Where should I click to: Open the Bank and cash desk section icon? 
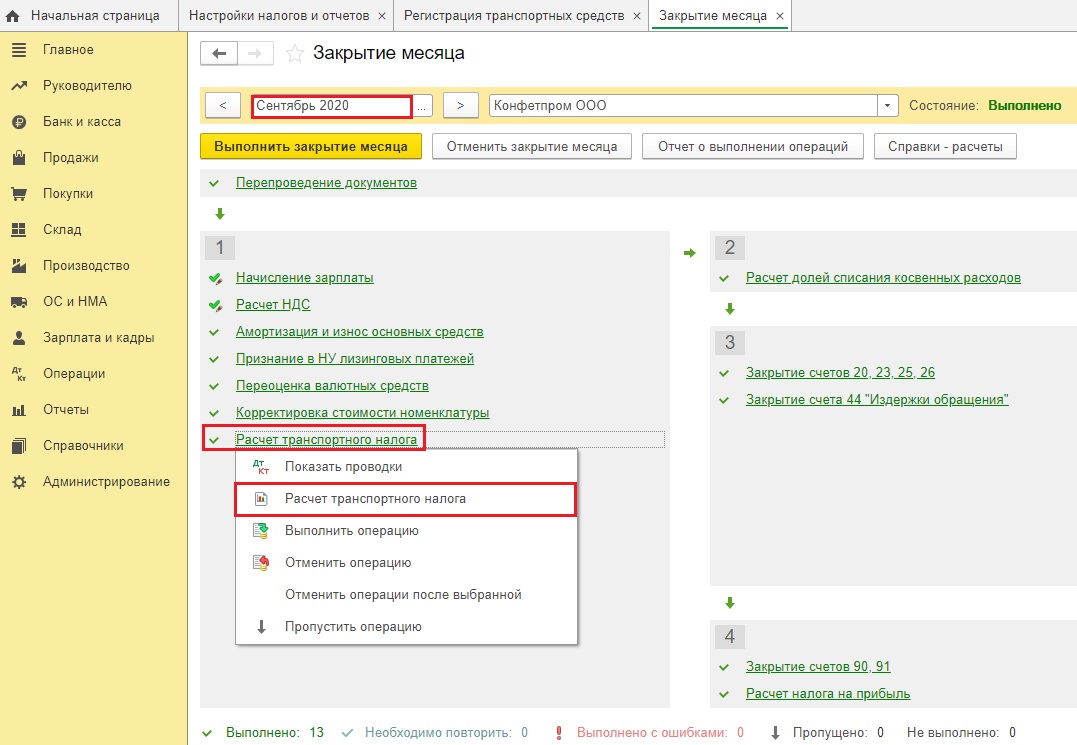coord(18,122)
